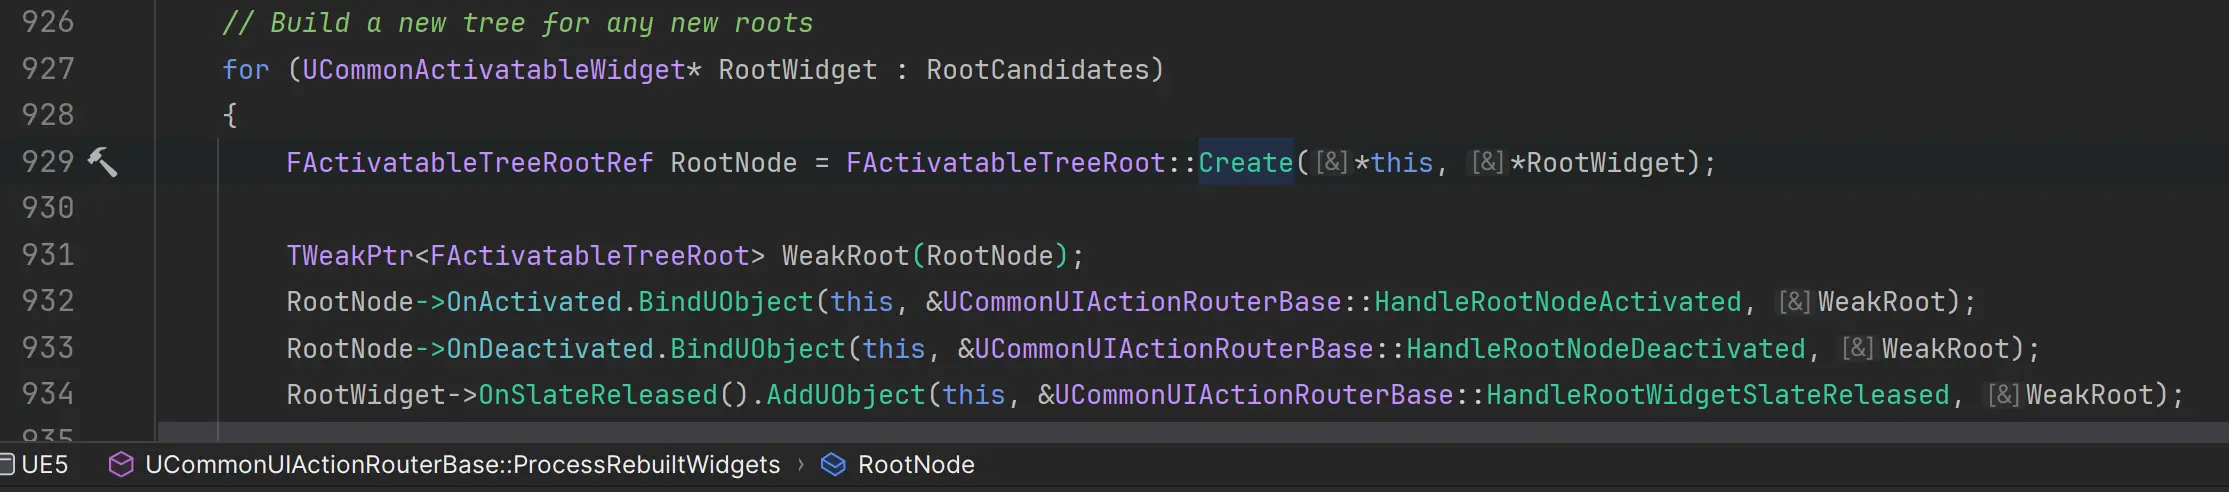Click the [&] hint on the HandleRootWidgetSlateReleased line

[x=2003, y=395]
